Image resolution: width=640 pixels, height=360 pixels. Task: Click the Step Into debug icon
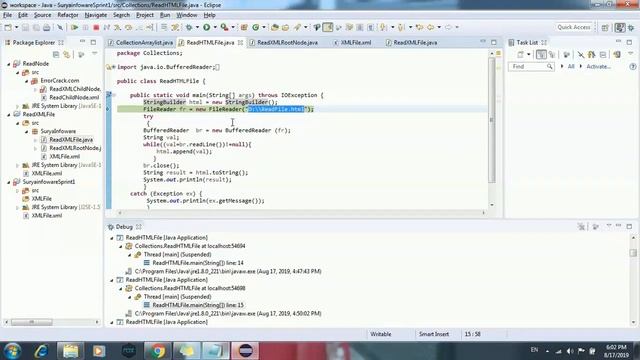[x=118, y=27]
